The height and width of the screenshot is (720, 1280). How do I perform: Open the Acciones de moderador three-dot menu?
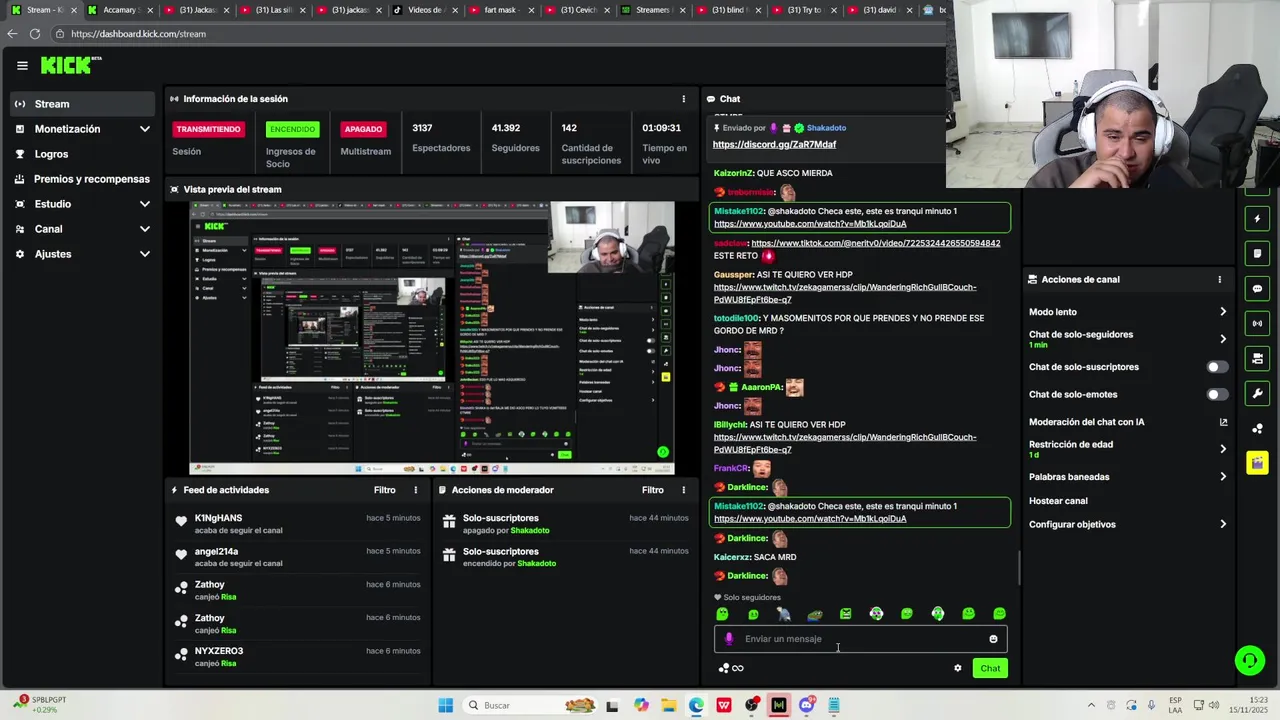click(684, 490)
